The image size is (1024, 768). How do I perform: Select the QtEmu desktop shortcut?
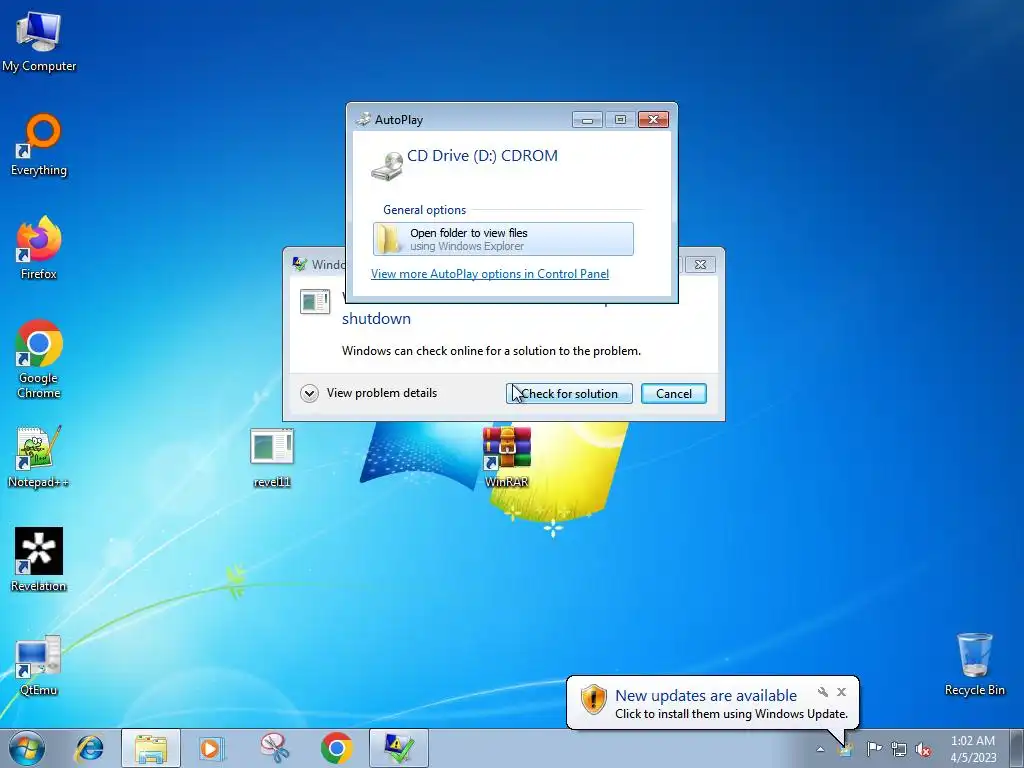coord(39,665)
